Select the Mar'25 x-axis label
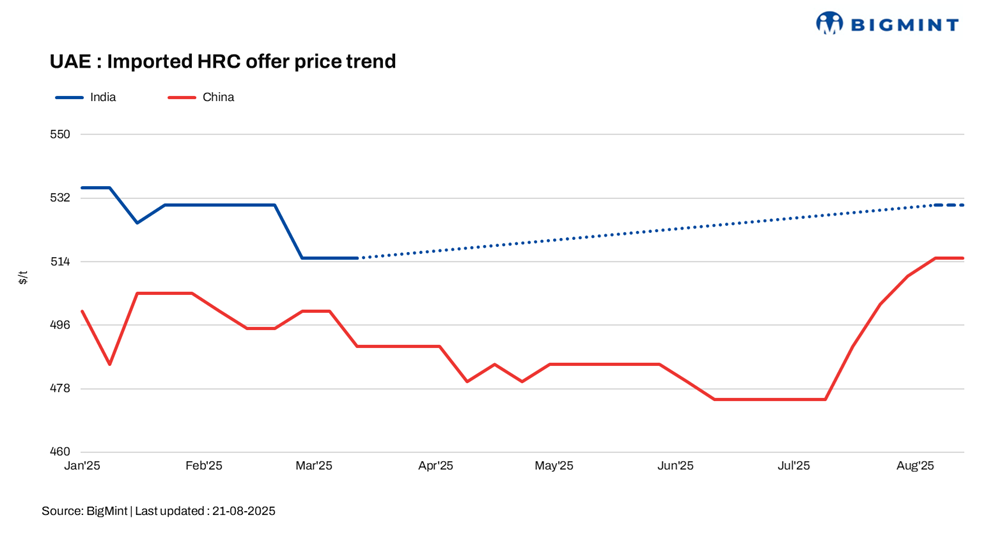The height and width of the screenshot is (538, 1002). pyautogui.click(x=315, y=466)
